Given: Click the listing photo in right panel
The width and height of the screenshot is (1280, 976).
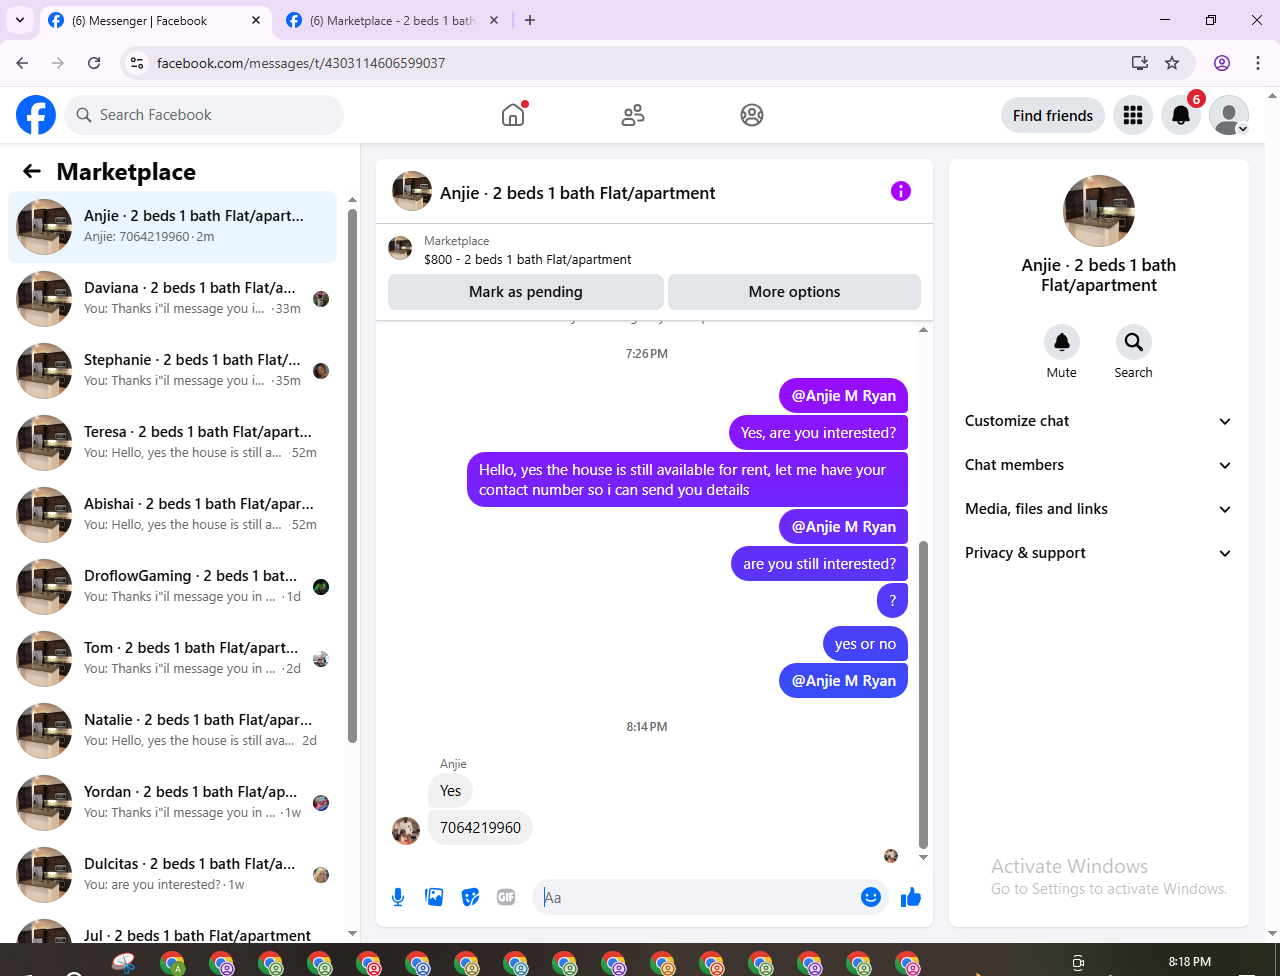Looking at the screenshot, I should point(1099,211).
